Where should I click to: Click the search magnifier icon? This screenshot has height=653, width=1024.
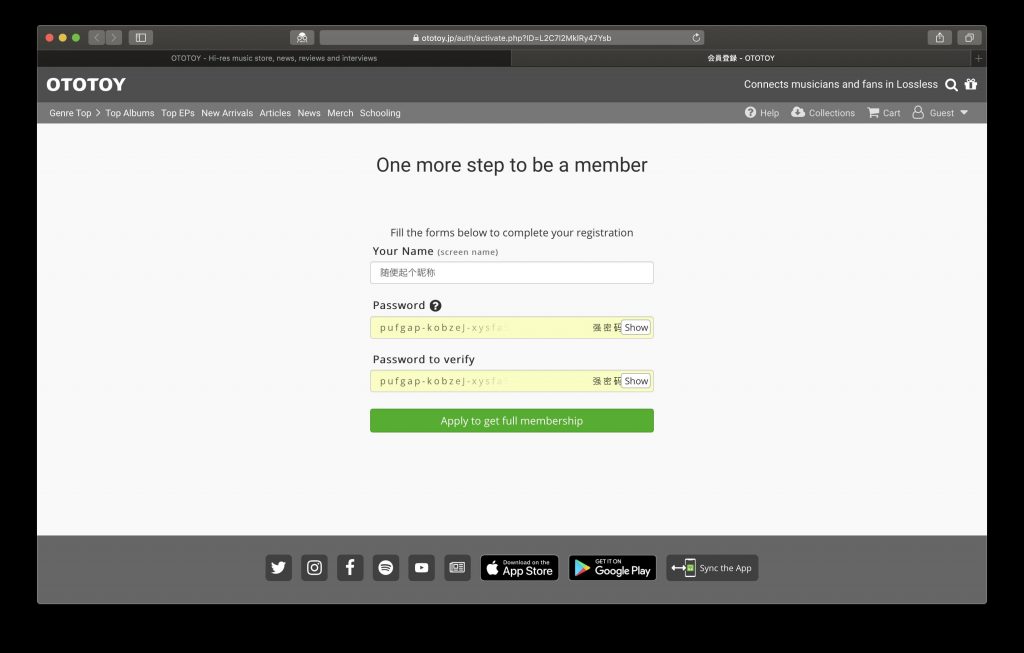coord(952,84)
